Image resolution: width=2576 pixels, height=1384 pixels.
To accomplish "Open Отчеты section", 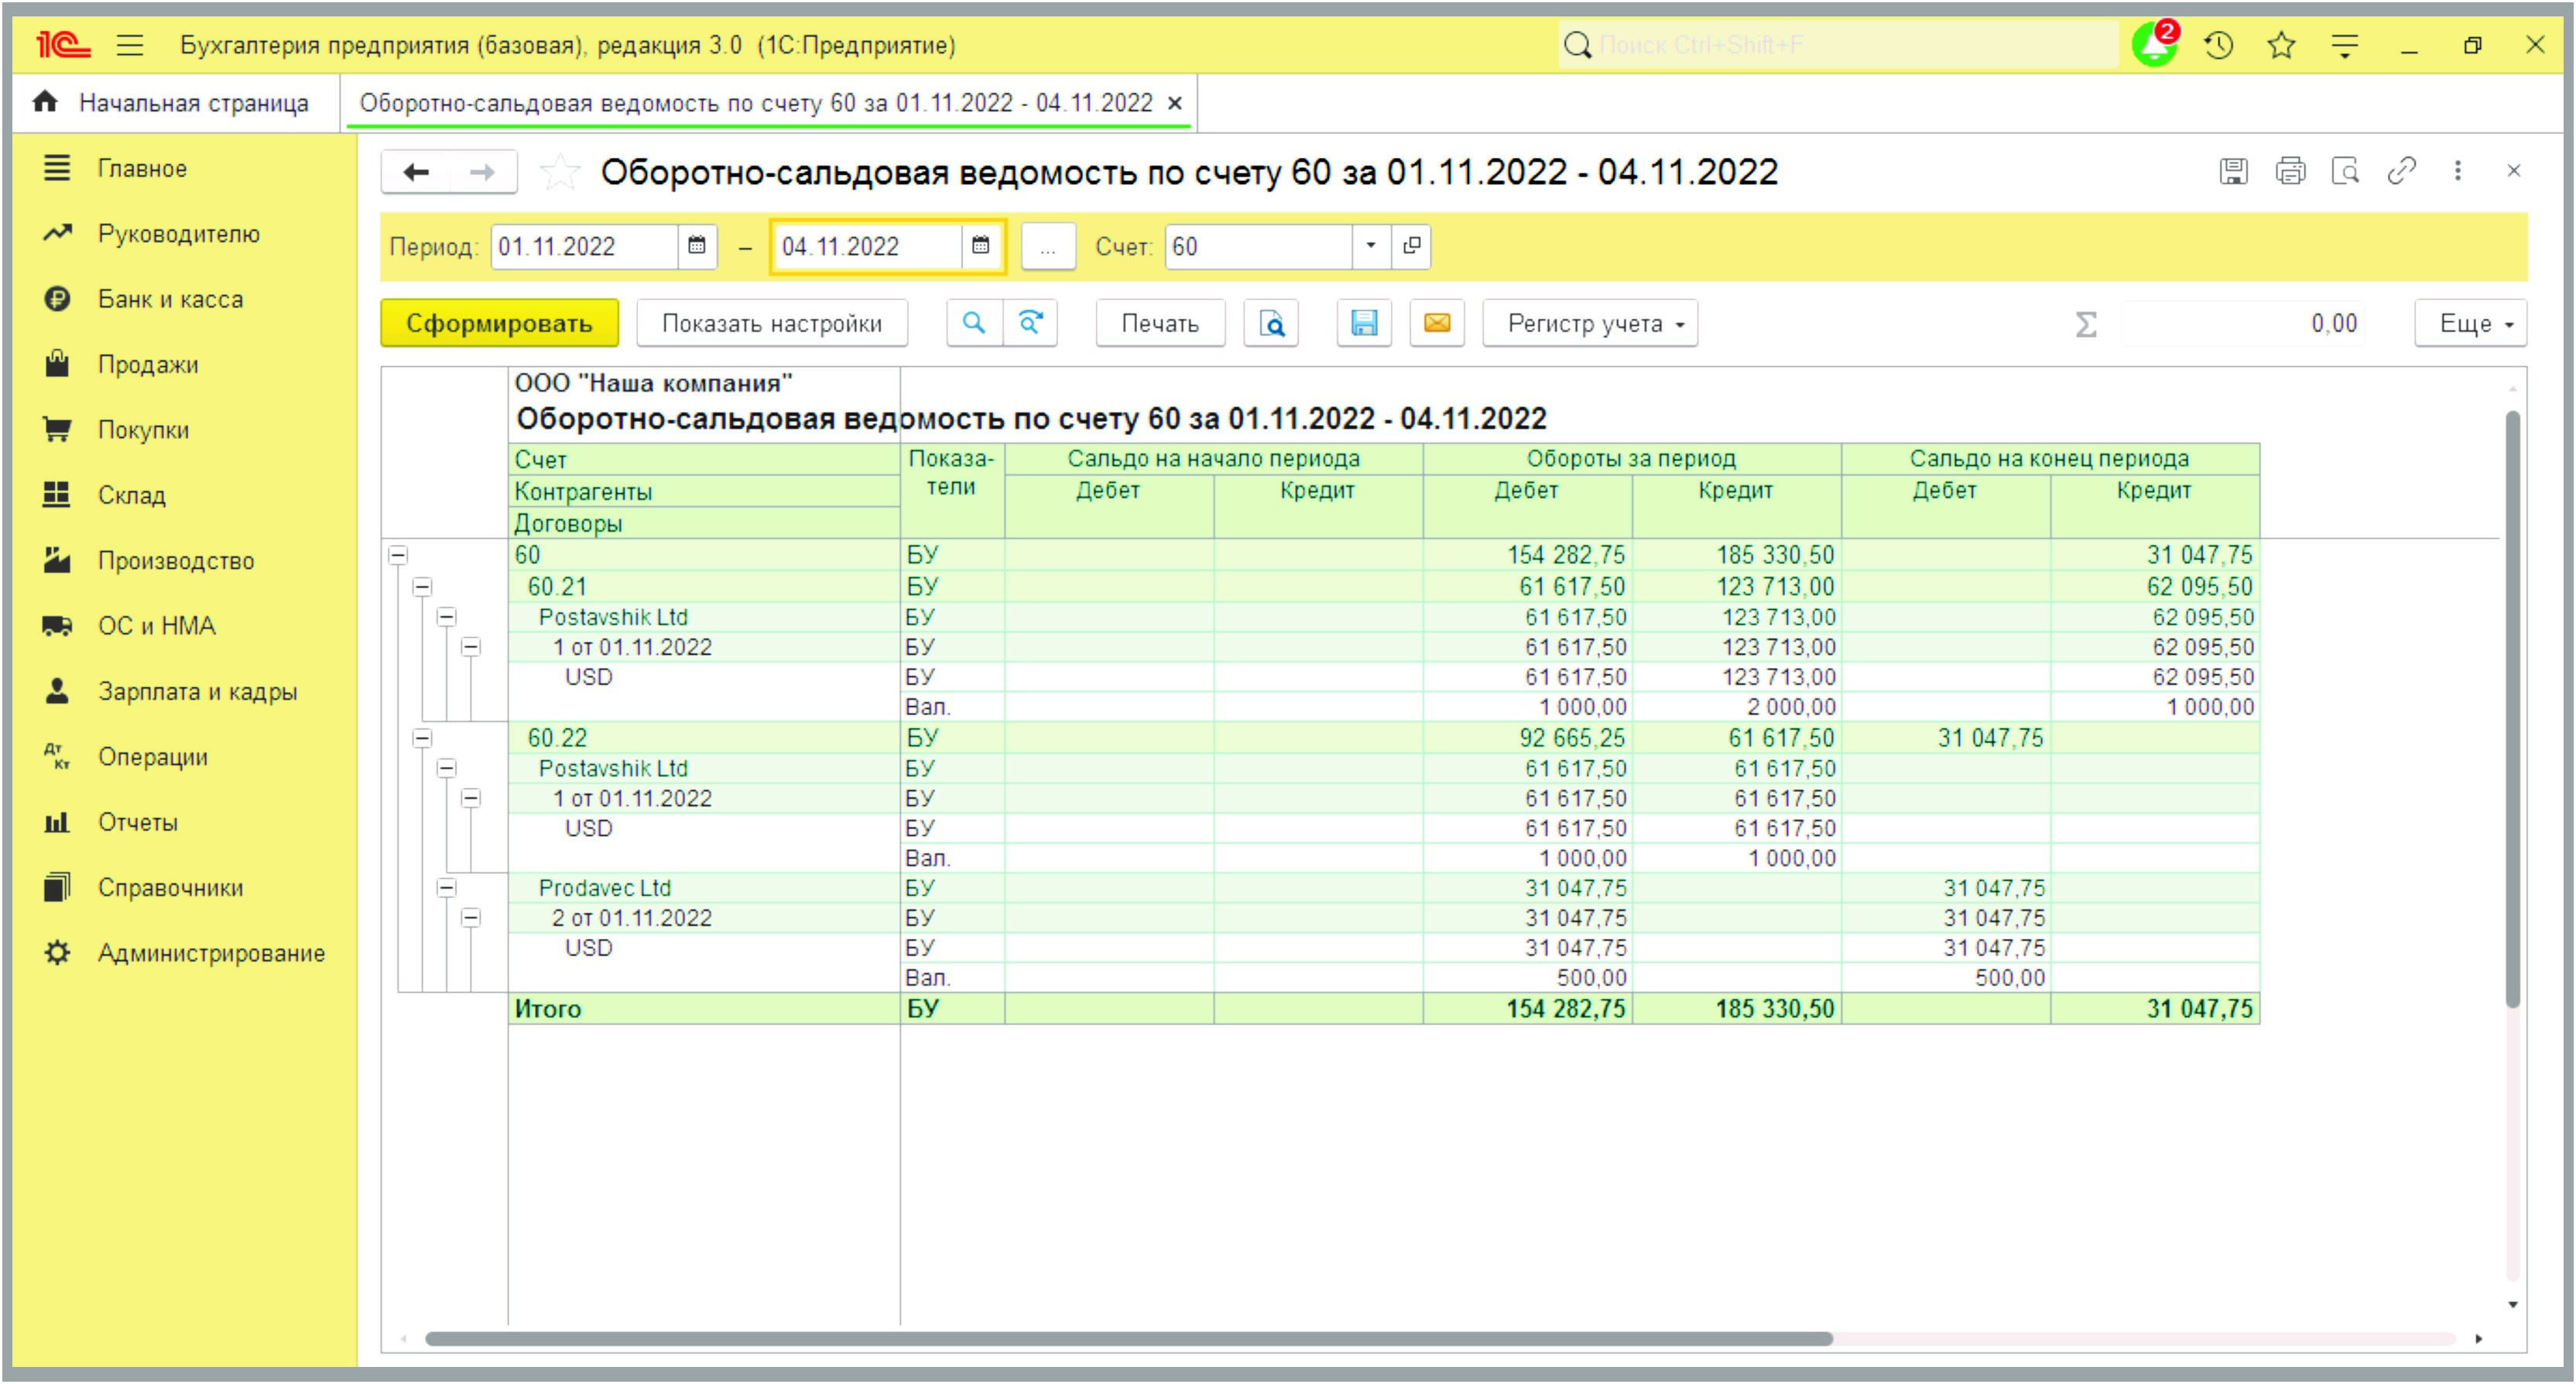I will click(137, 822).
